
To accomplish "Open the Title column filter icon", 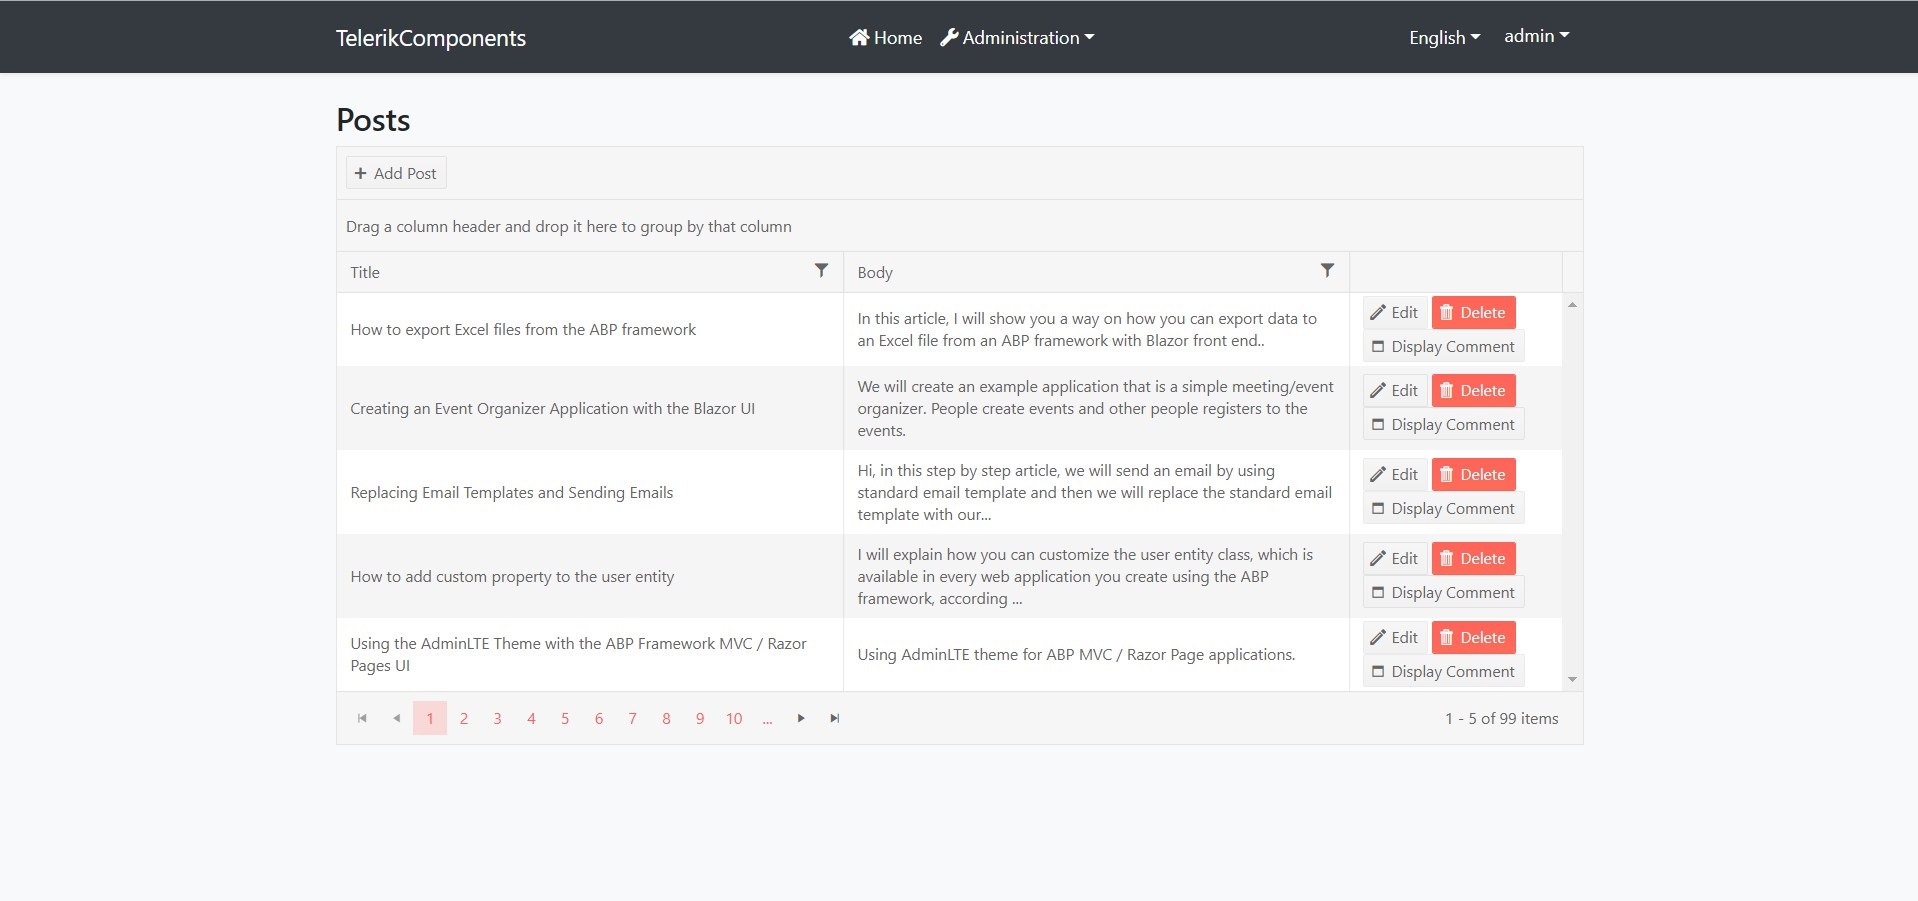I will [821, 271].
